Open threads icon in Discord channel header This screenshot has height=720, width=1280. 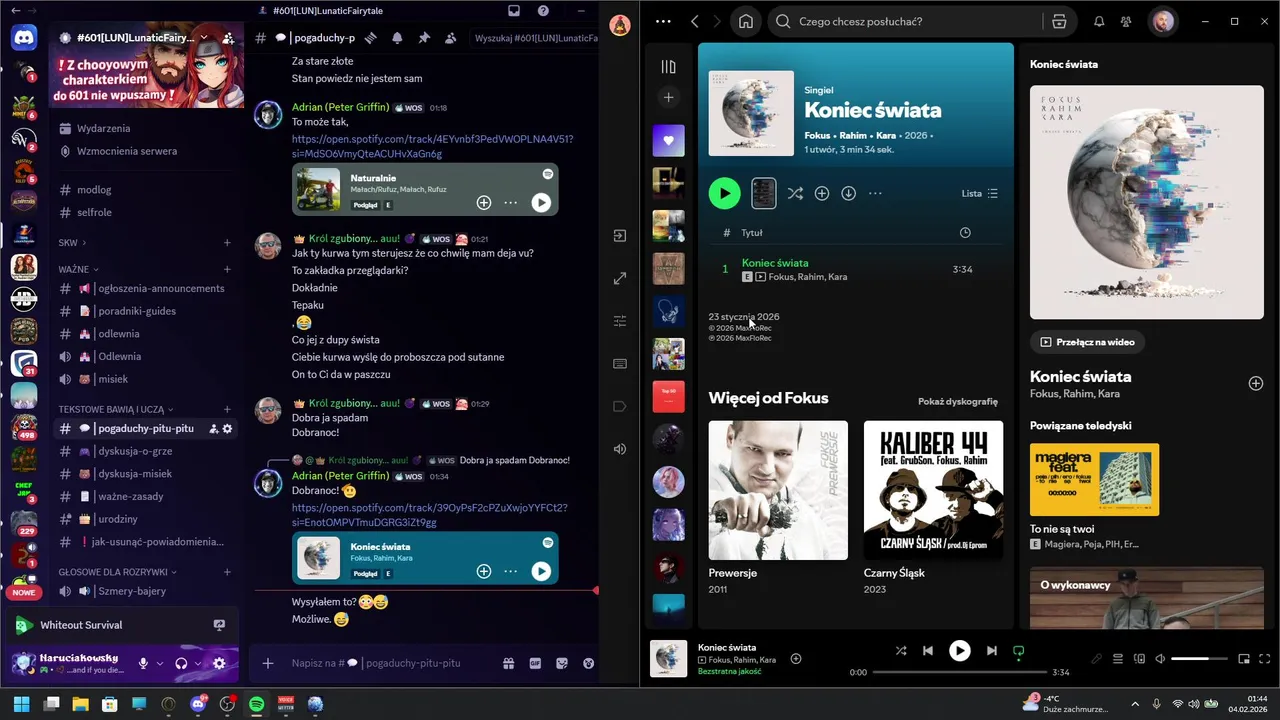pos(371,38)
